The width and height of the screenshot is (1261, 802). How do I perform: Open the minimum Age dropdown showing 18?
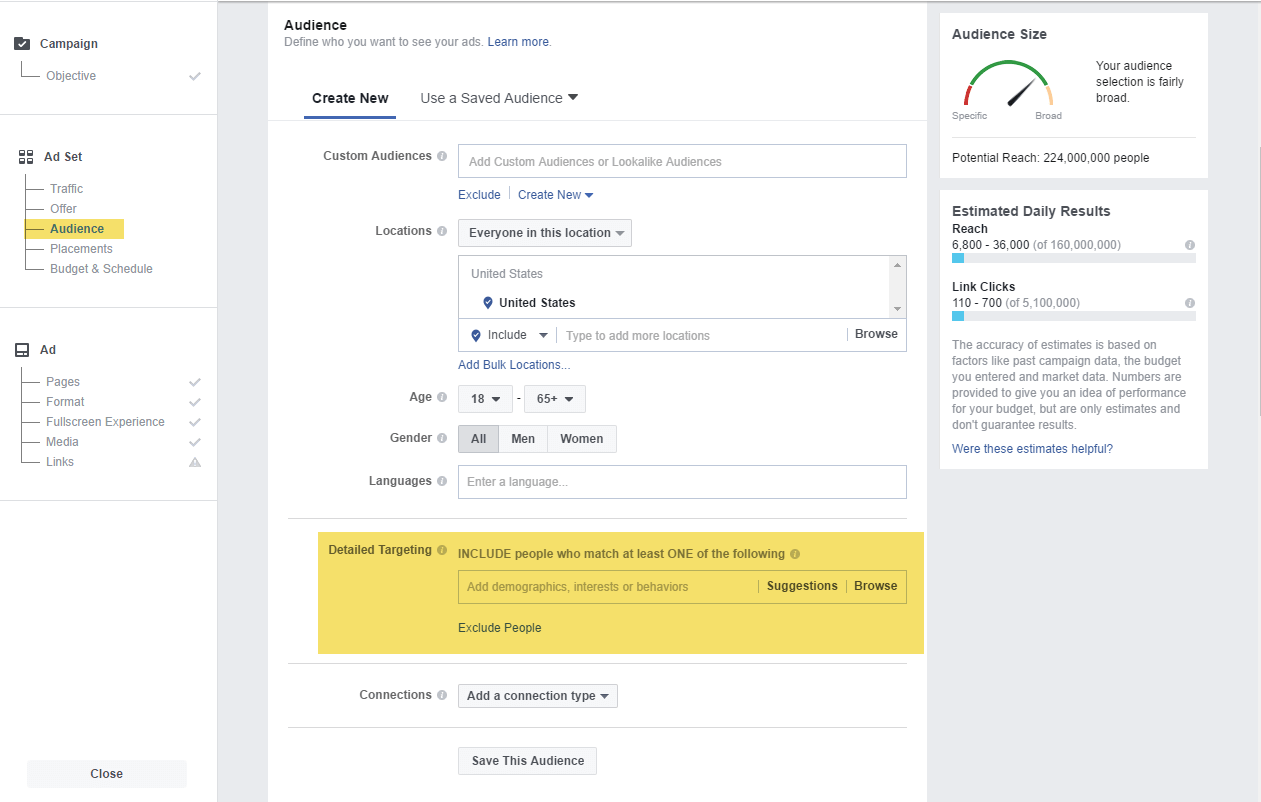[x=485, y=398]
